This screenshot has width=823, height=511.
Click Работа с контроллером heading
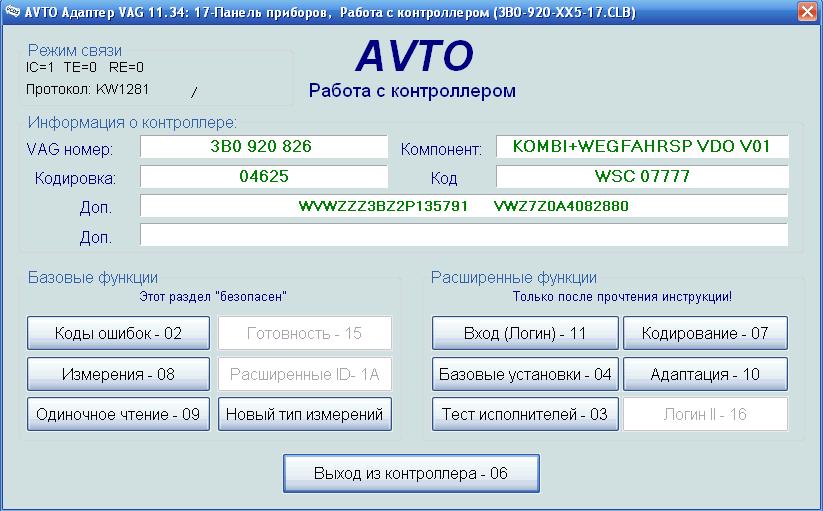tap(412, 91)
